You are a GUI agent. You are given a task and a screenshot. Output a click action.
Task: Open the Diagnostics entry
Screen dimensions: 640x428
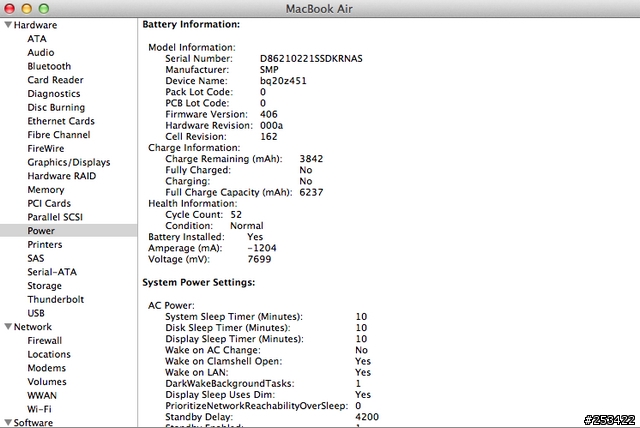coord(53,94)
